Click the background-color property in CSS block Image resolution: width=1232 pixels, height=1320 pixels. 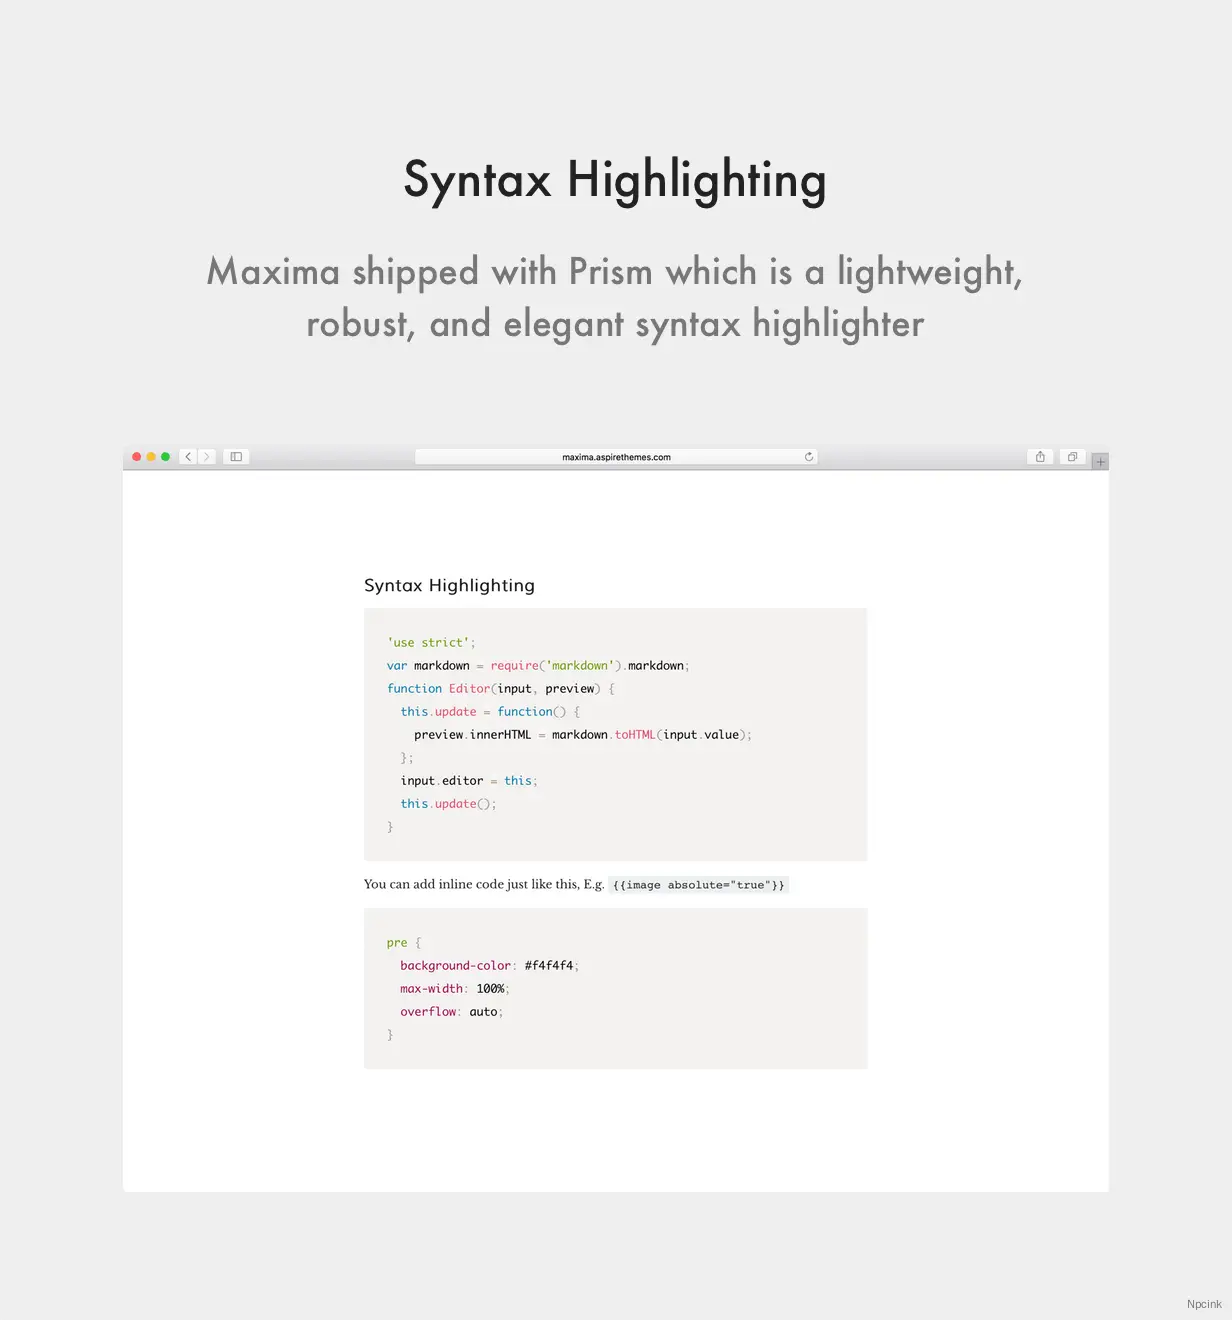(455, 966)
